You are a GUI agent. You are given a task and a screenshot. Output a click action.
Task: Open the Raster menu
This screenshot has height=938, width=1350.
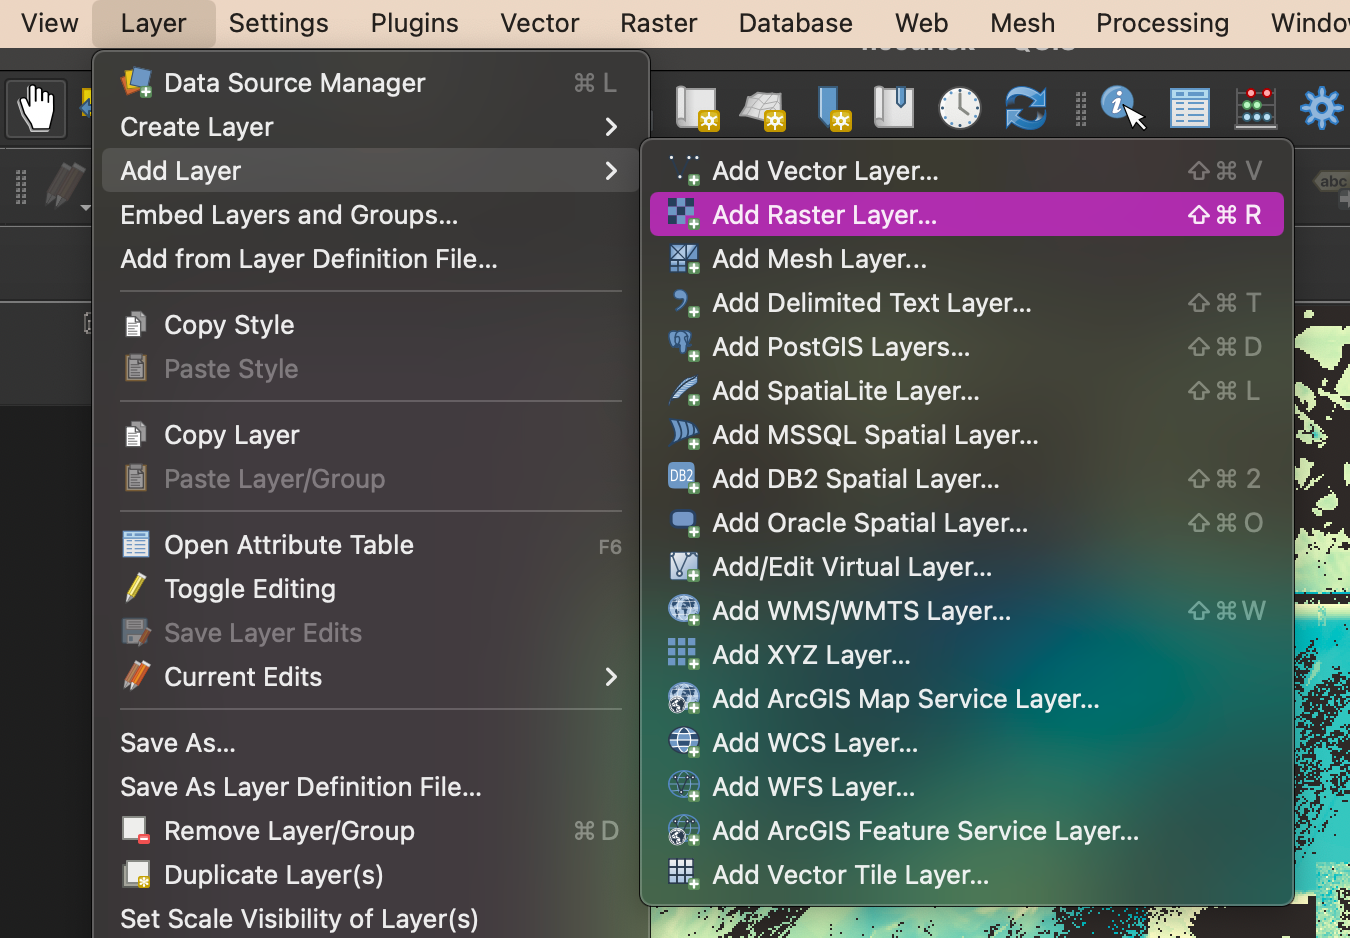[x=658, y=23]
